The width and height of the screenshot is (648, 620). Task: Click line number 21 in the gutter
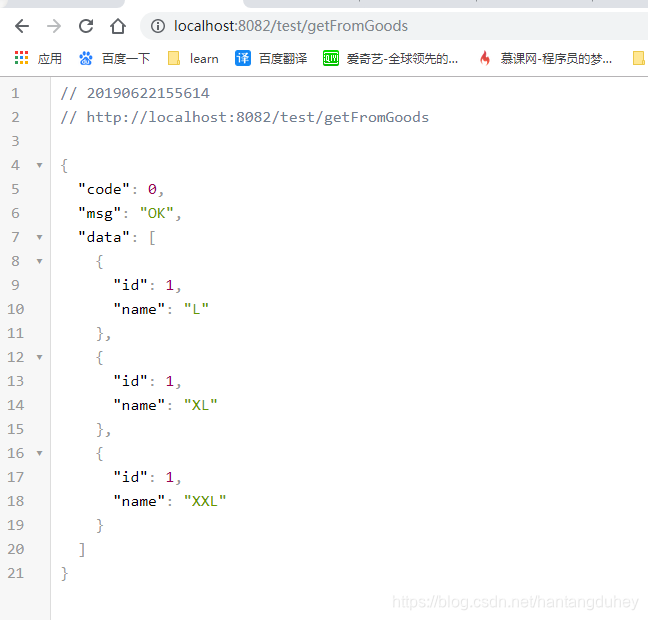16,573
